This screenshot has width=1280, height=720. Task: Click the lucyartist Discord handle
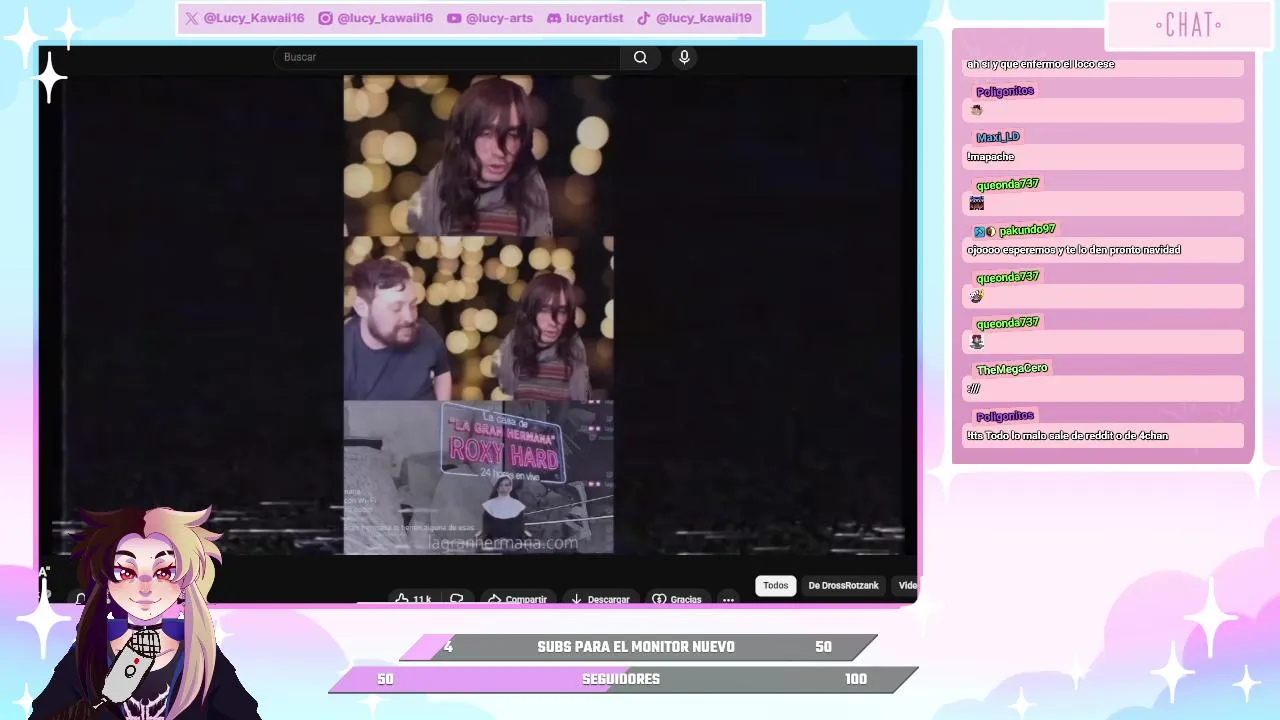(594, 18)
